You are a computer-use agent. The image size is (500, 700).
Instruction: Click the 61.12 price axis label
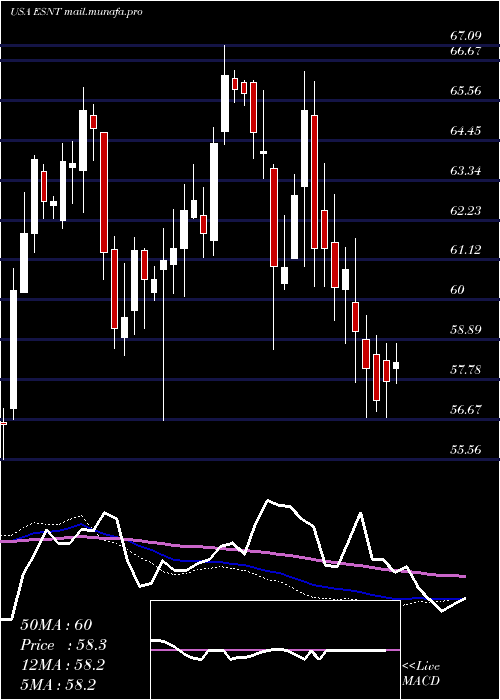click(466, 250)
